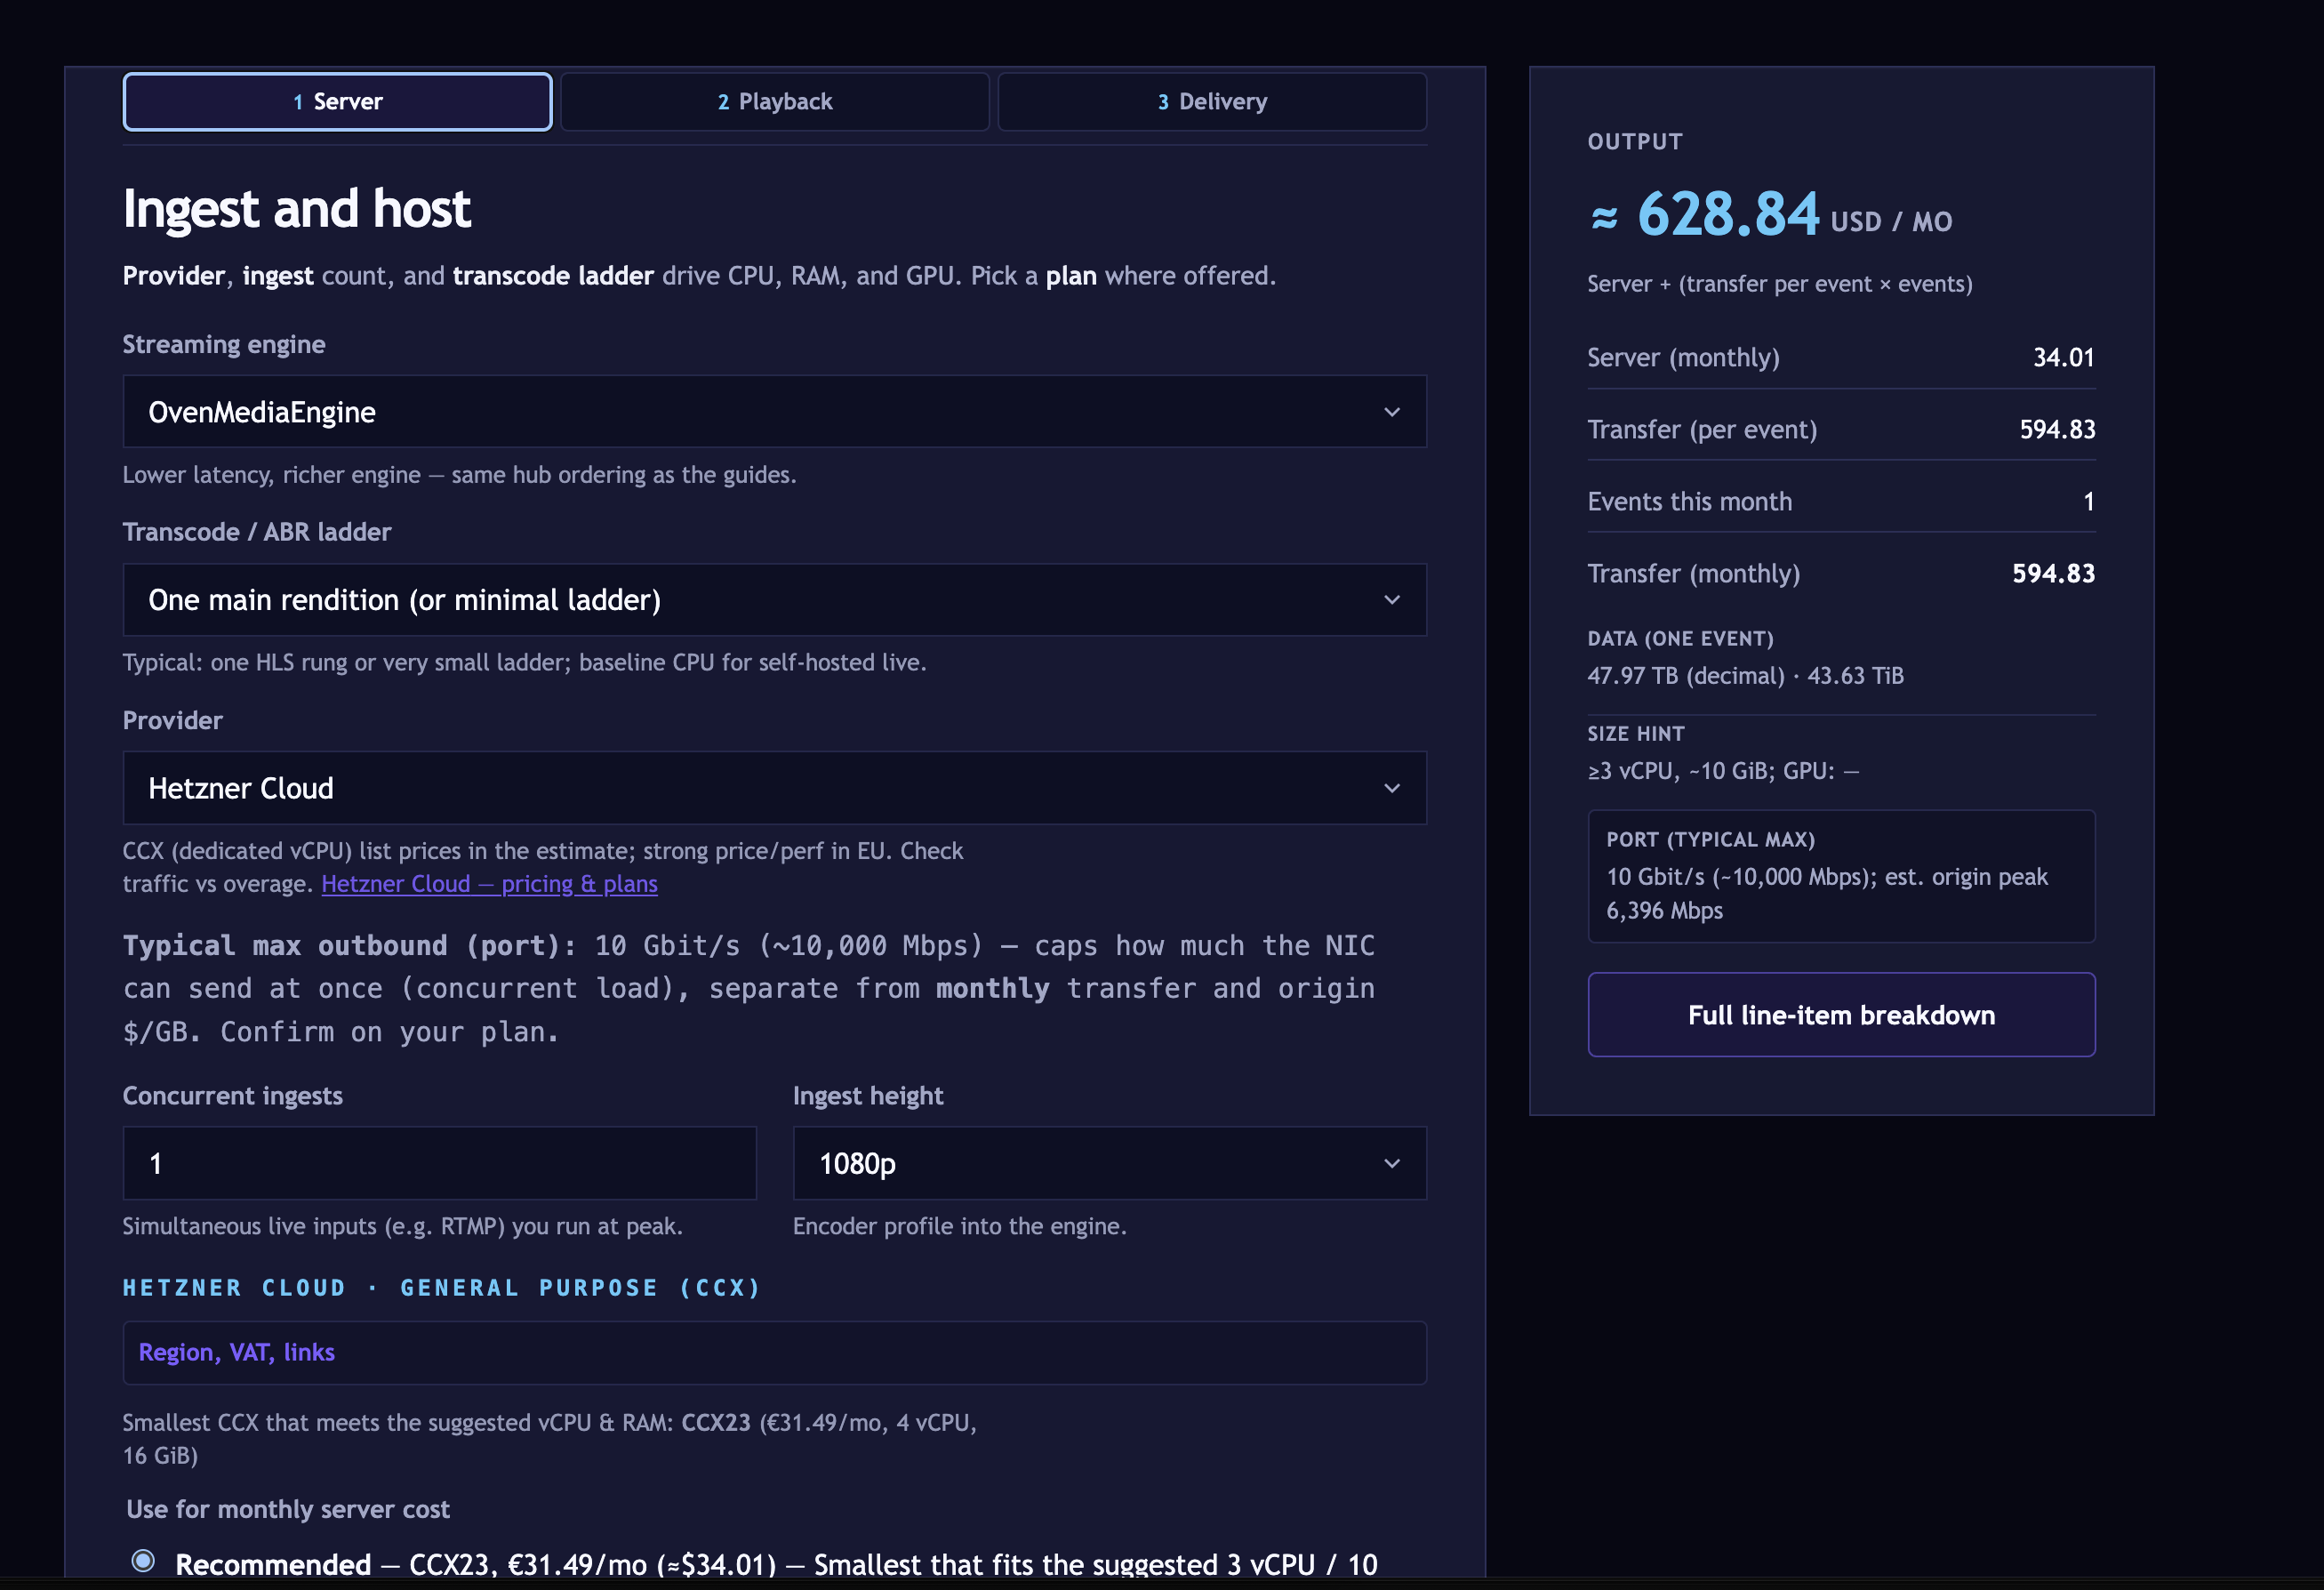Switch to the Playback tab
This screenshot has width=2324, height=1590.
coord(774,101)
